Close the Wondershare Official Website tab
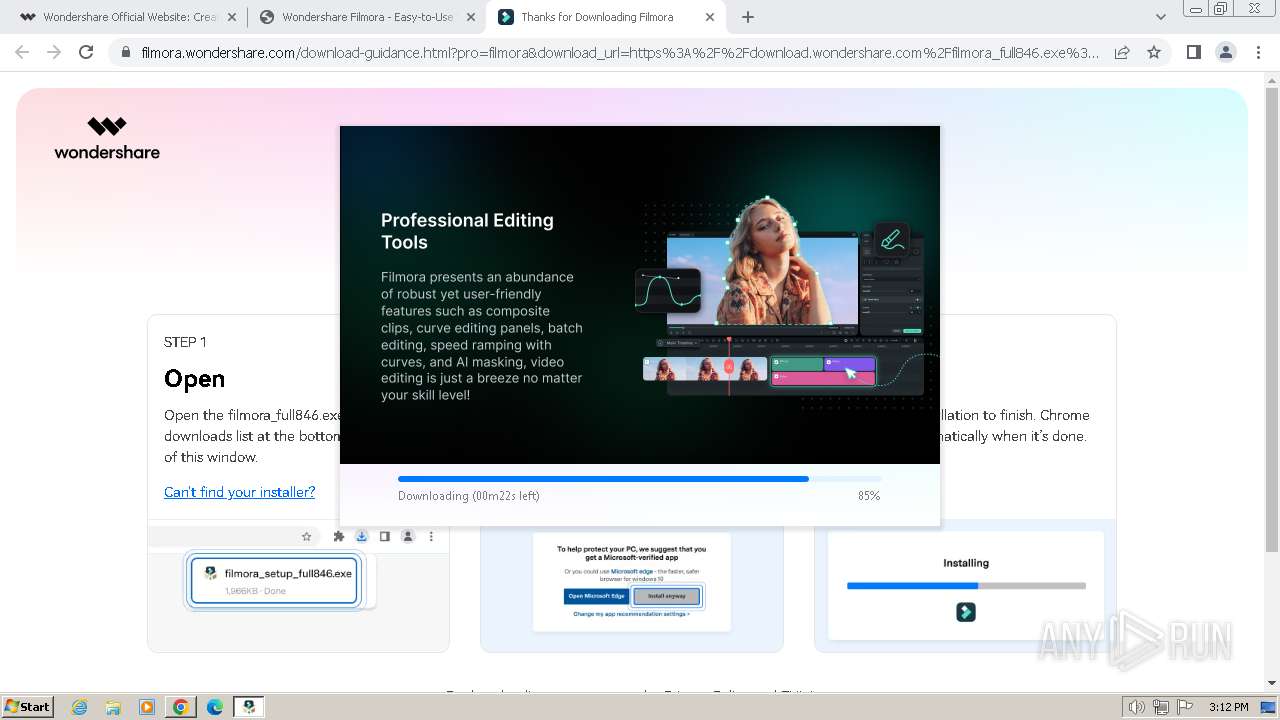This screenshot has height=720, width=1280. 231,17
